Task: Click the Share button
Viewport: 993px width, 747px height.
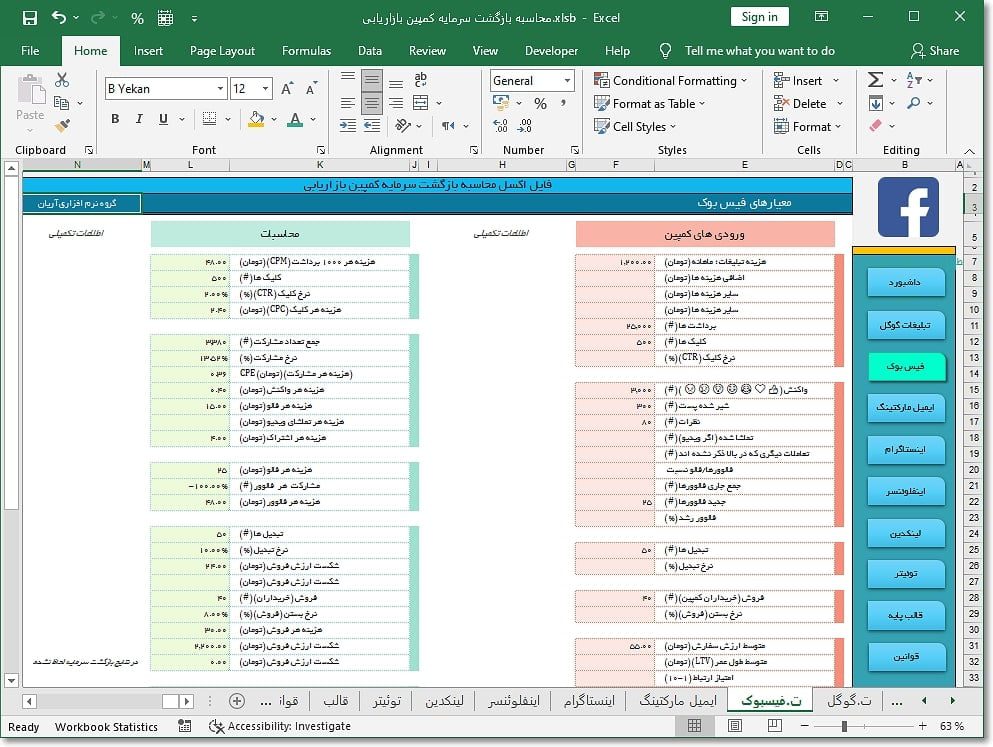Action: [x=935, y=51]
